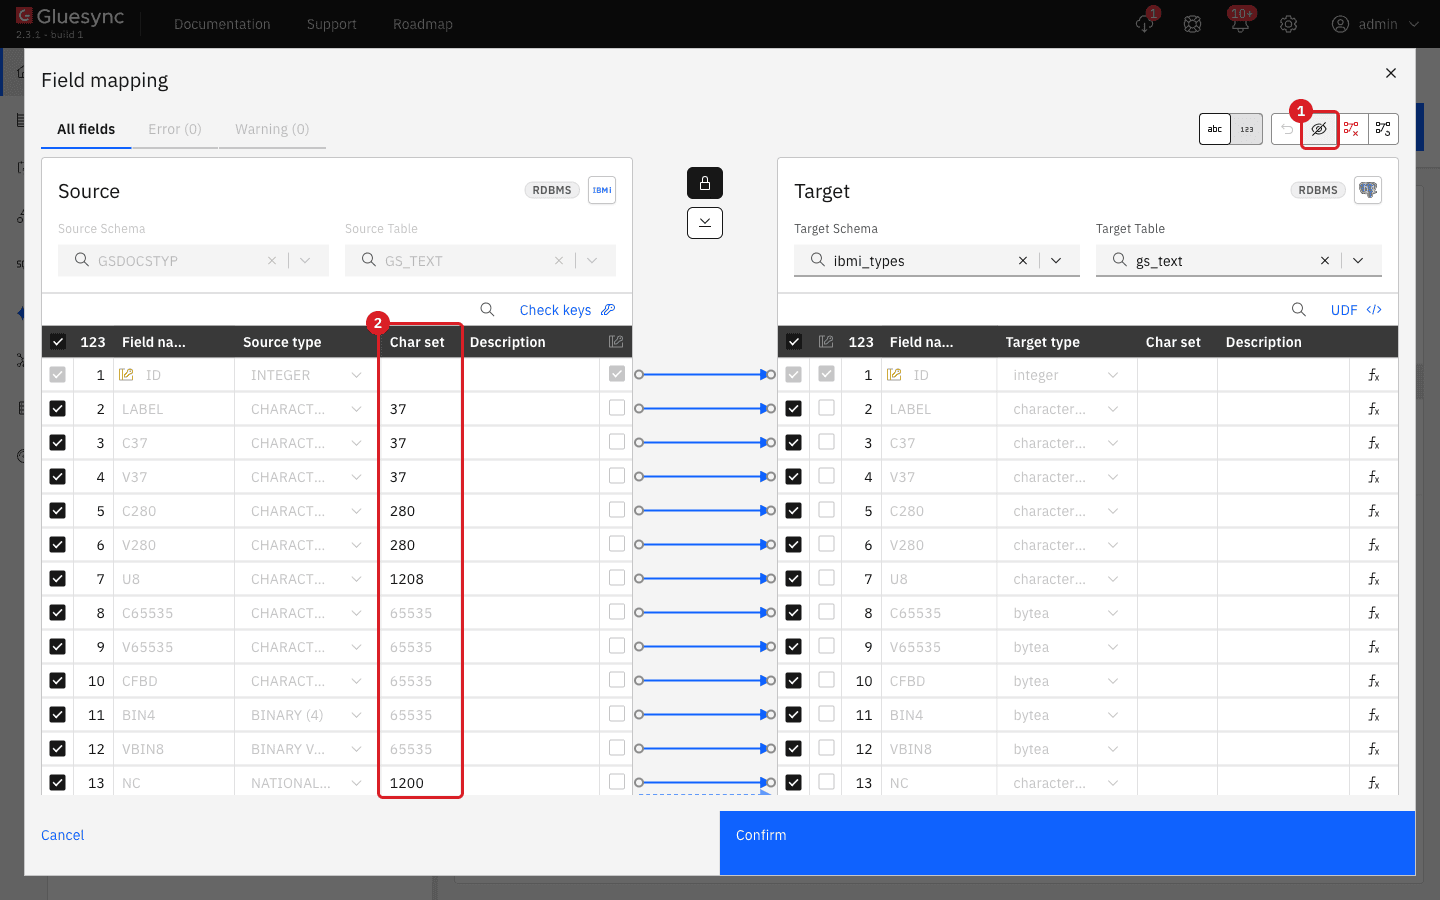Clear the Target Schema ibmi_types value
The image size is (1440, 900).
click(x=1023, y=261)
